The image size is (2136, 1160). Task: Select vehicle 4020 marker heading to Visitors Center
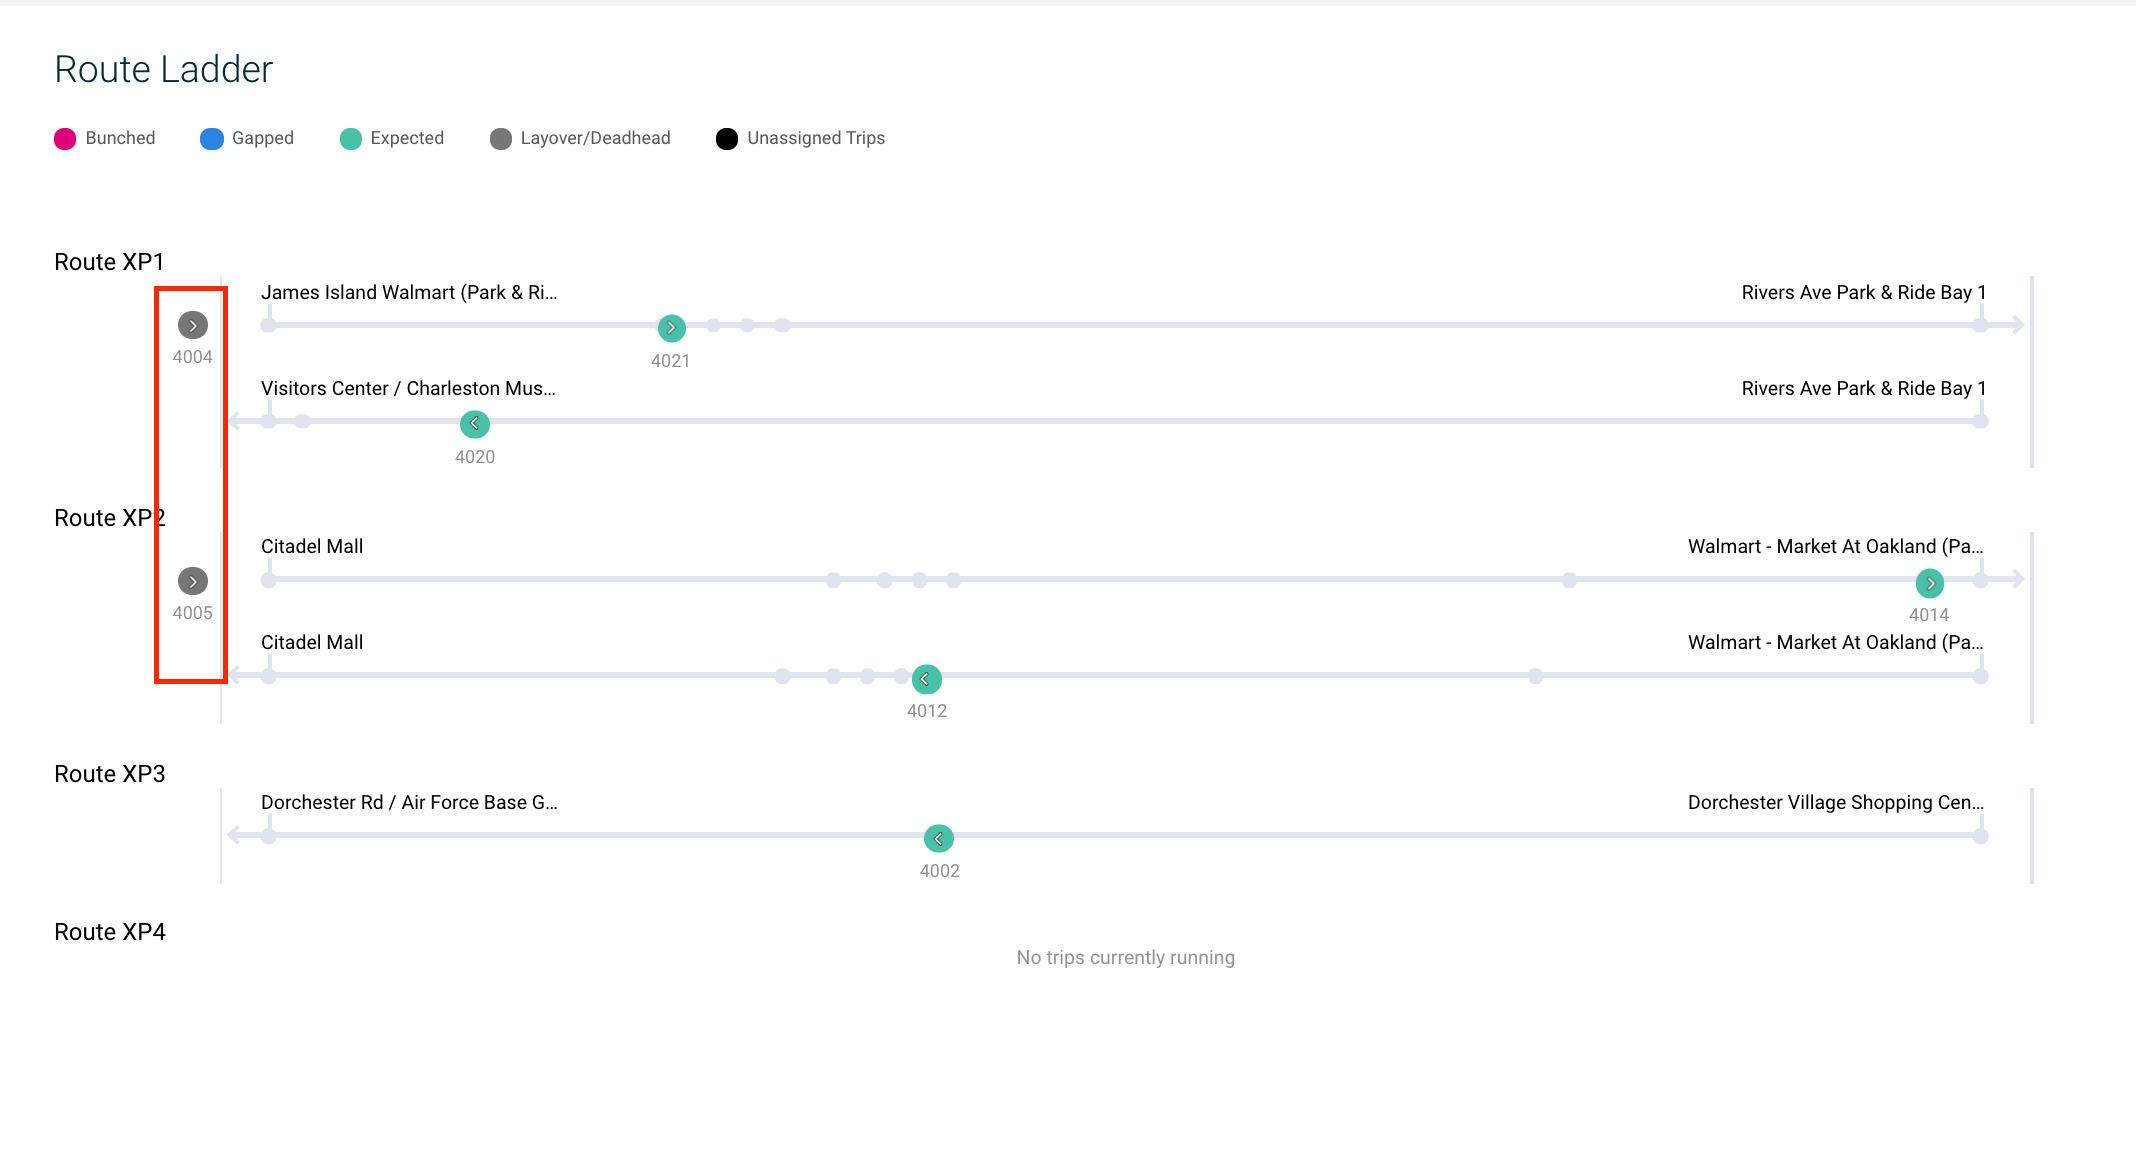(x=474, y=424)
